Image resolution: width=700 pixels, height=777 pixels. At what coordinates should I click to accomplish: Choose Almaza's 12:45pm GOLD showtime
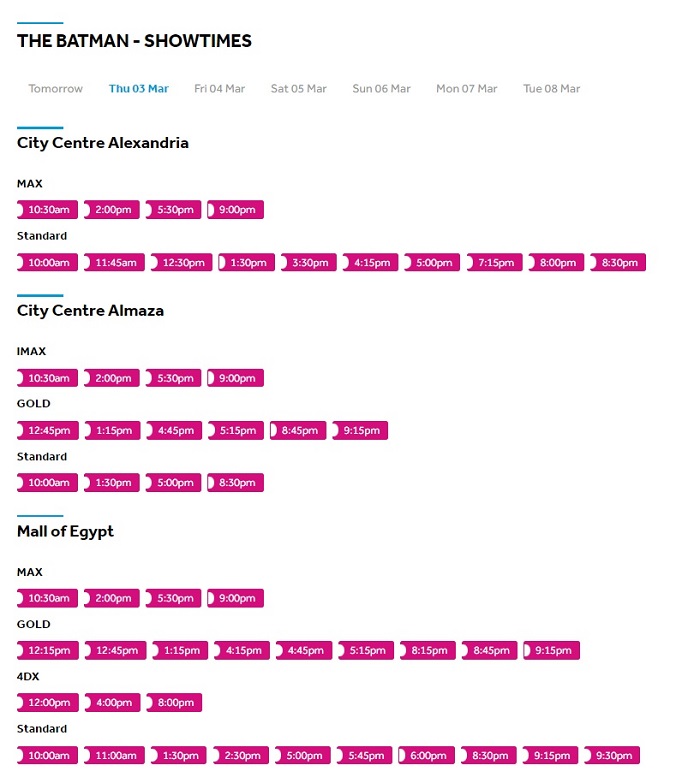(x=48, y=431)
